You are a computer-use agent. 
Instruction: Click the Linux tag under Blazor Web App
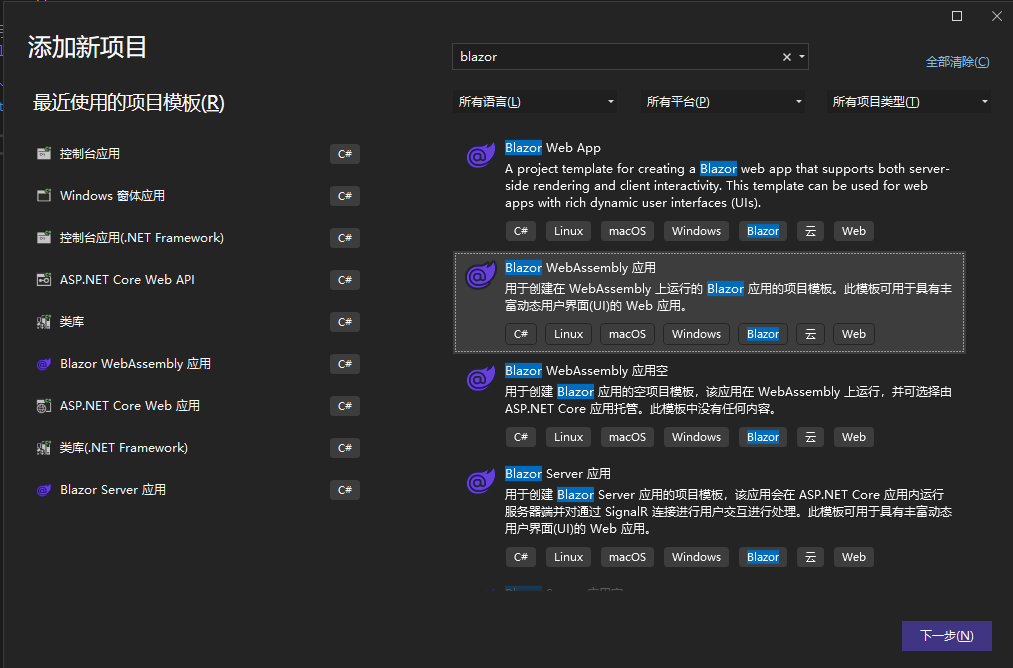coord(569,231)
